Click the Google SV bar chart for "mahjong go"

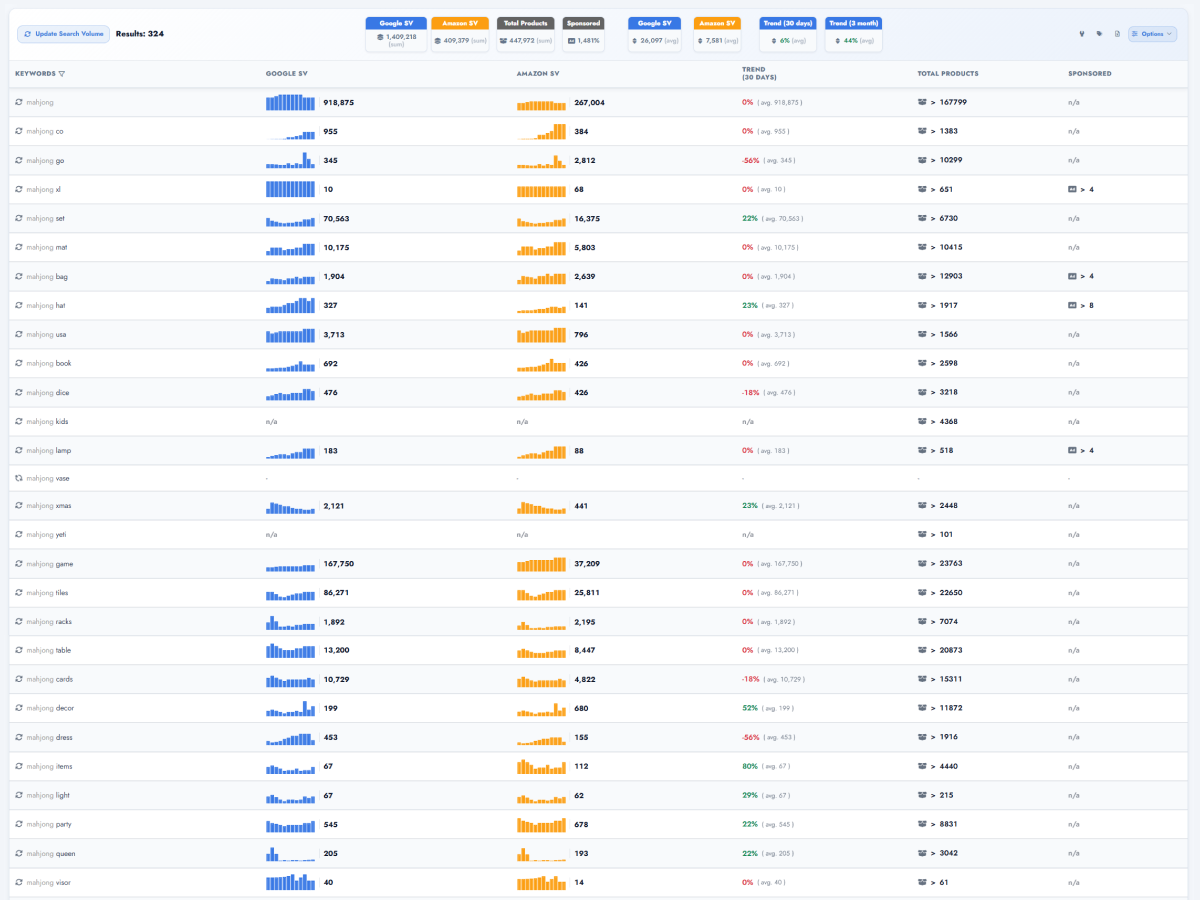pyautogui.click(x=291, y=160)
